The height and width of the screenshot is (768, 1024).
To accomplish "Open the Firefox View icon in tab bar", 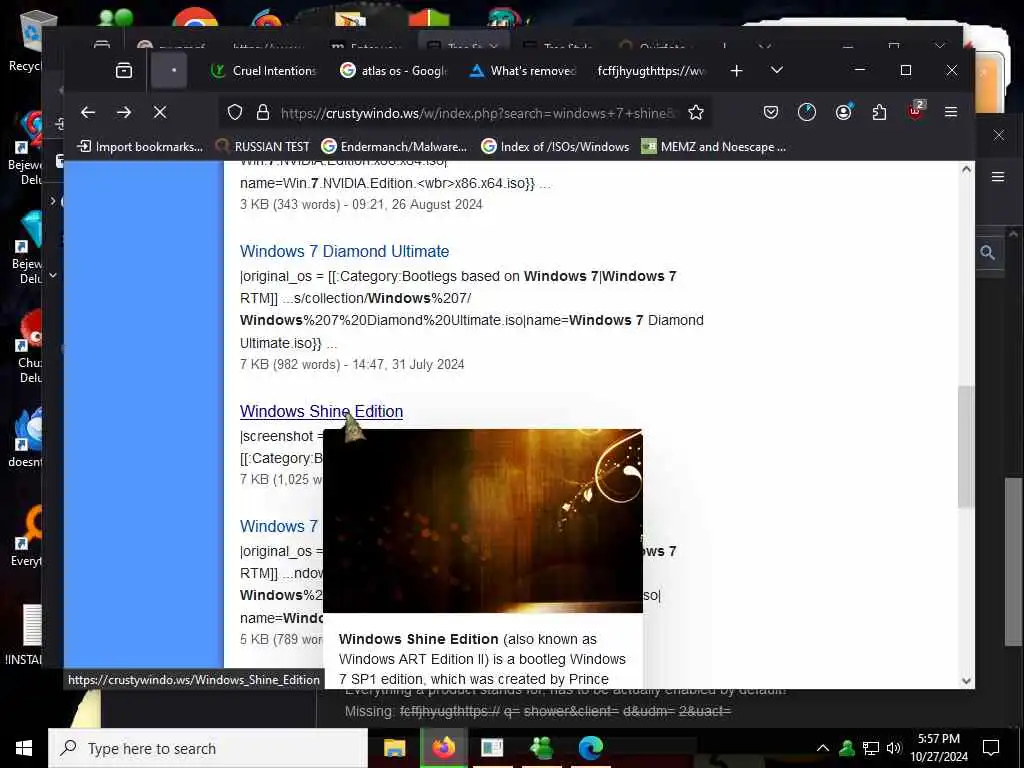I will click(124, 71).
